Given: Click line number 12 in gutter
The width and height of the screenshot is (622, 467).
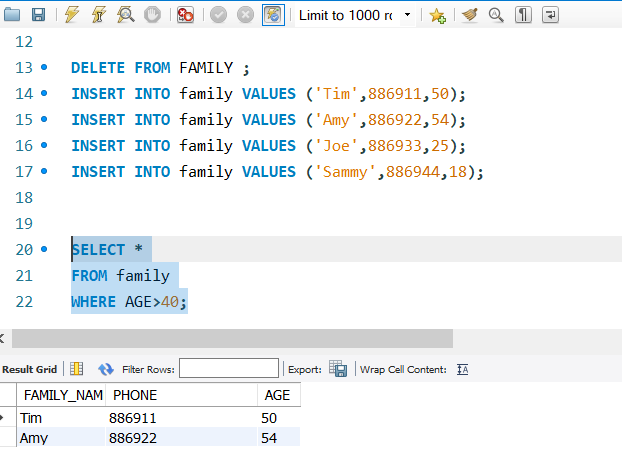Looking at the screenshot, I should [x=24, y=42].
